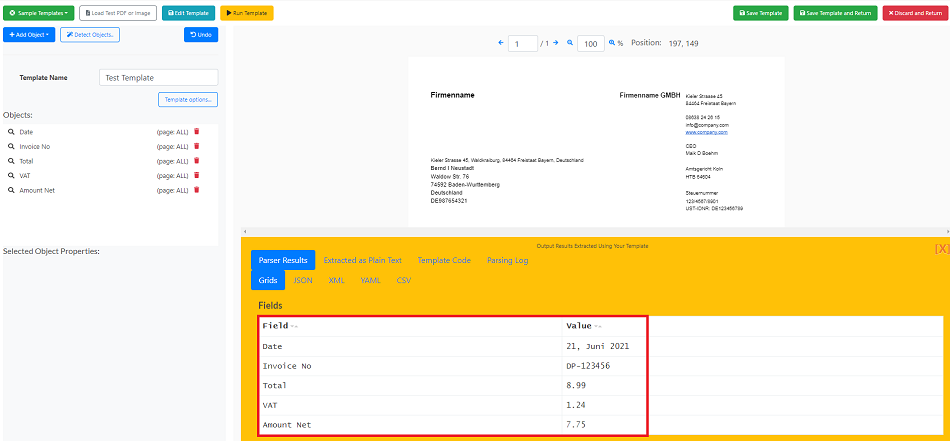Open the Template Code tab
The image size is (950, 441).
pyautogui.click(x=444, y=260)
